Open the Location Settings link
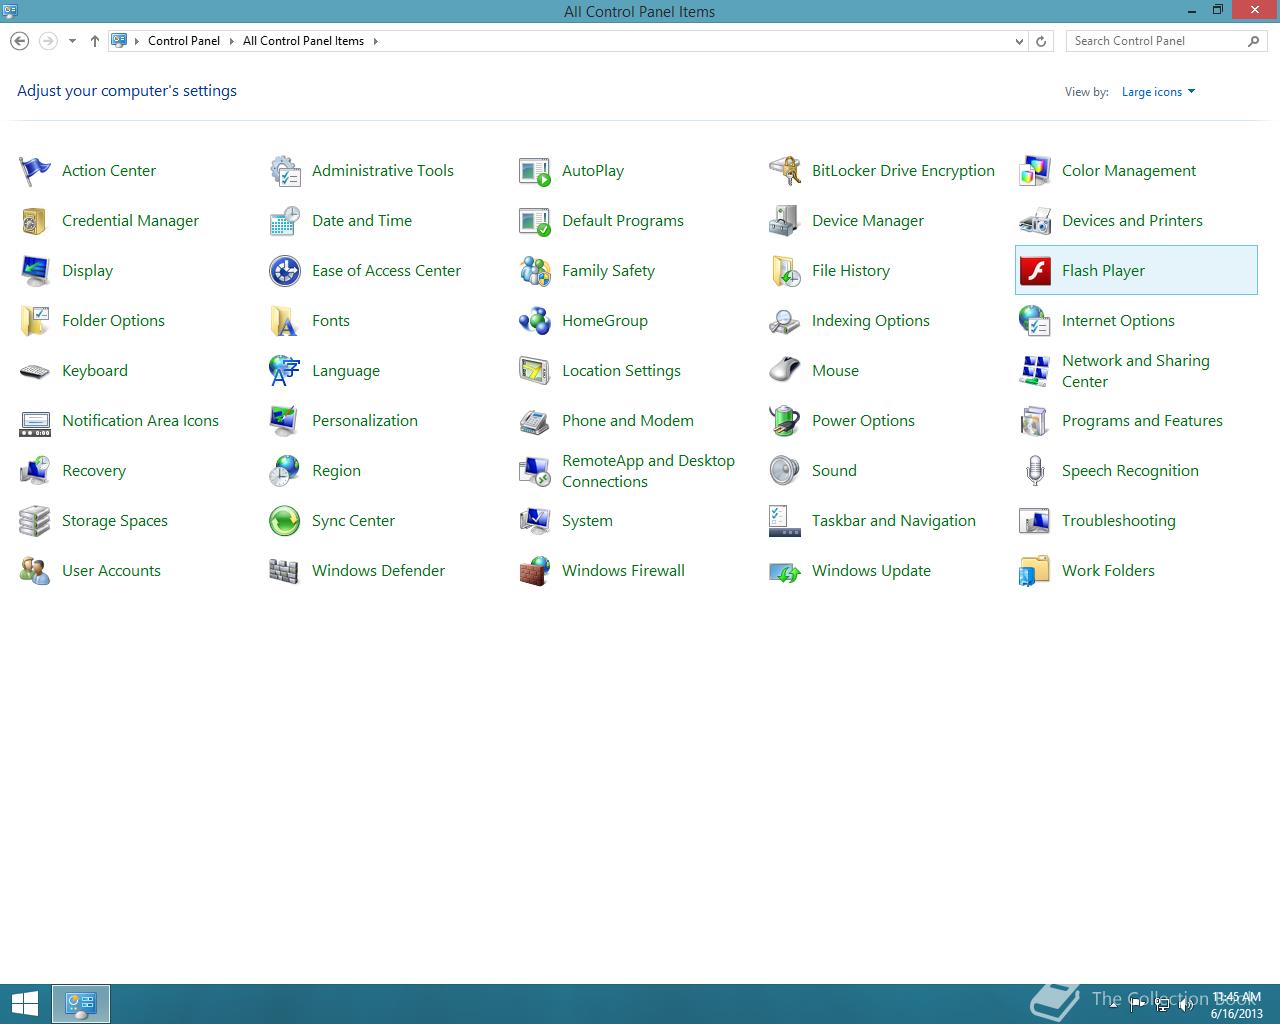 pos(621,371)
